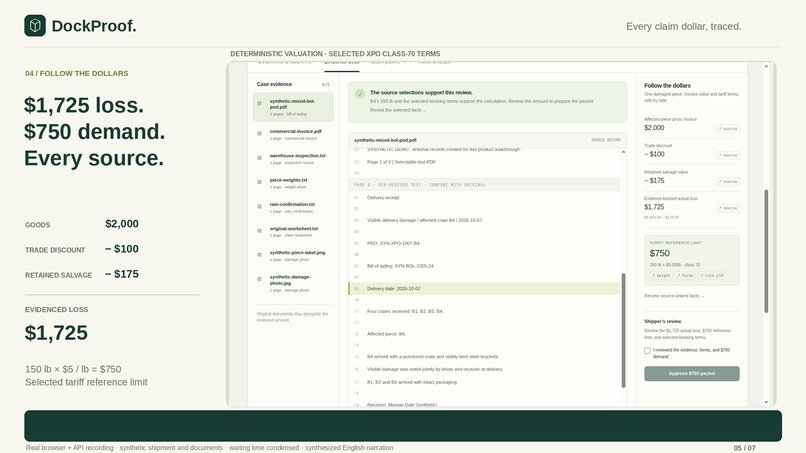The image size is (806, 453).
Task: Click the weight chip under tariff limit
Action: click(661, 276)
